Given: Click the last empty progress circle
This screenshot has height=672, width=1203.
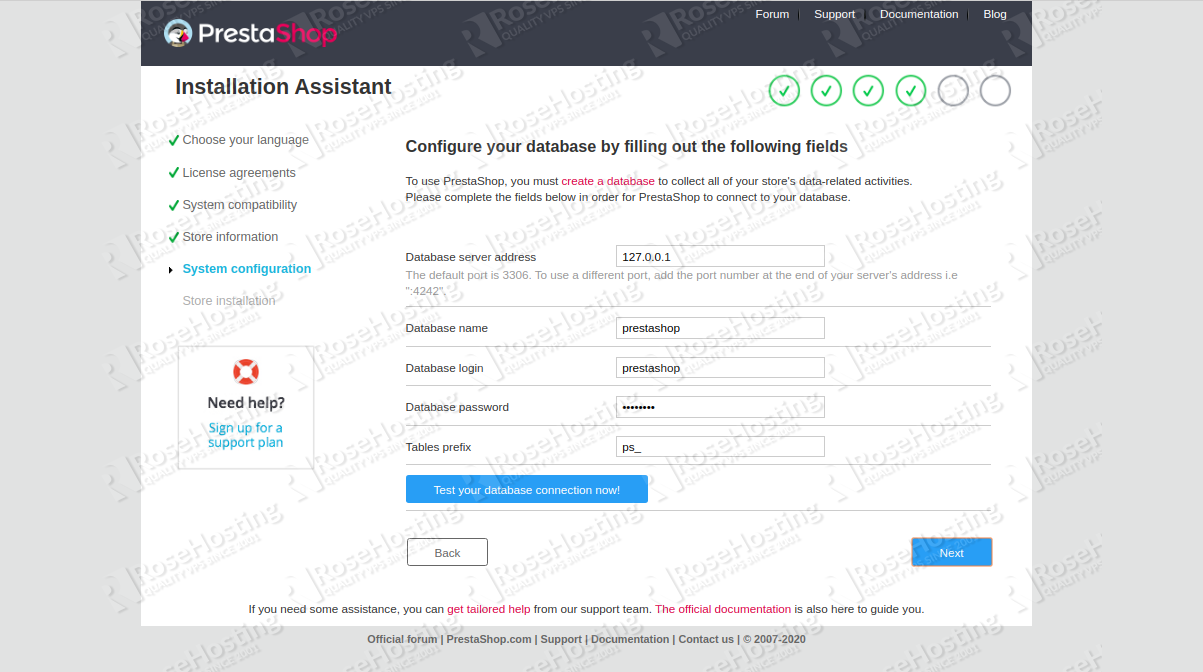Looking at the screenshot, I should (x=994, y=91).
